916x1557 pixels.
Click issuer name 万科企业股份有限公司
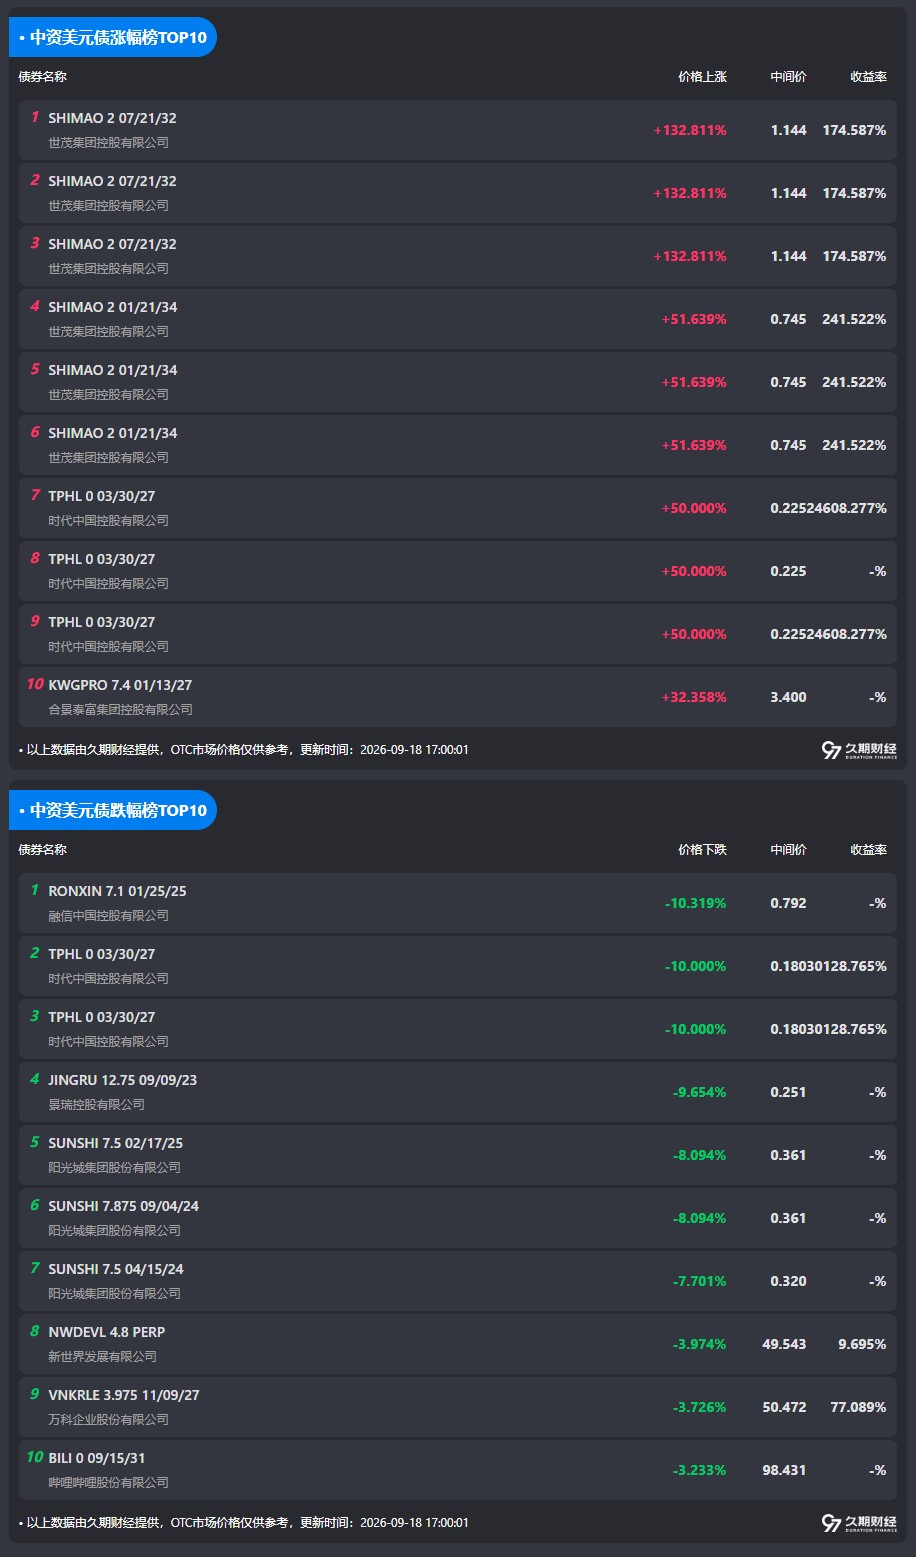(x=109, y=1419)
